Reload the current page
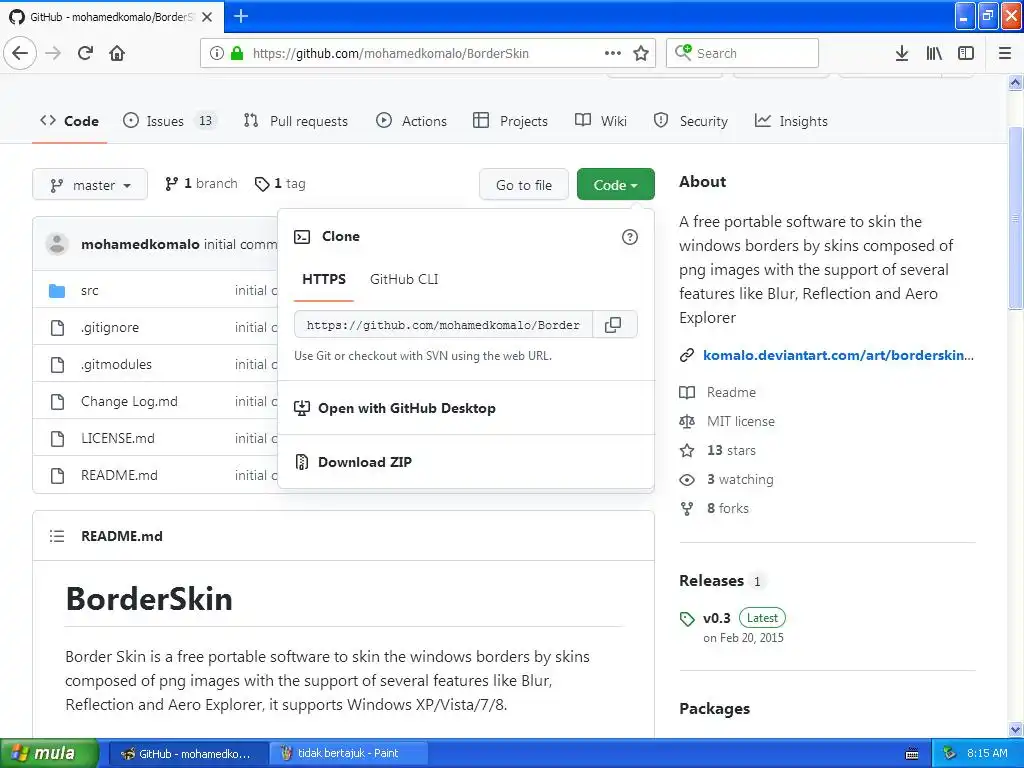The height and width of the screenshot is (768, 1024). [x=85, y=53]
